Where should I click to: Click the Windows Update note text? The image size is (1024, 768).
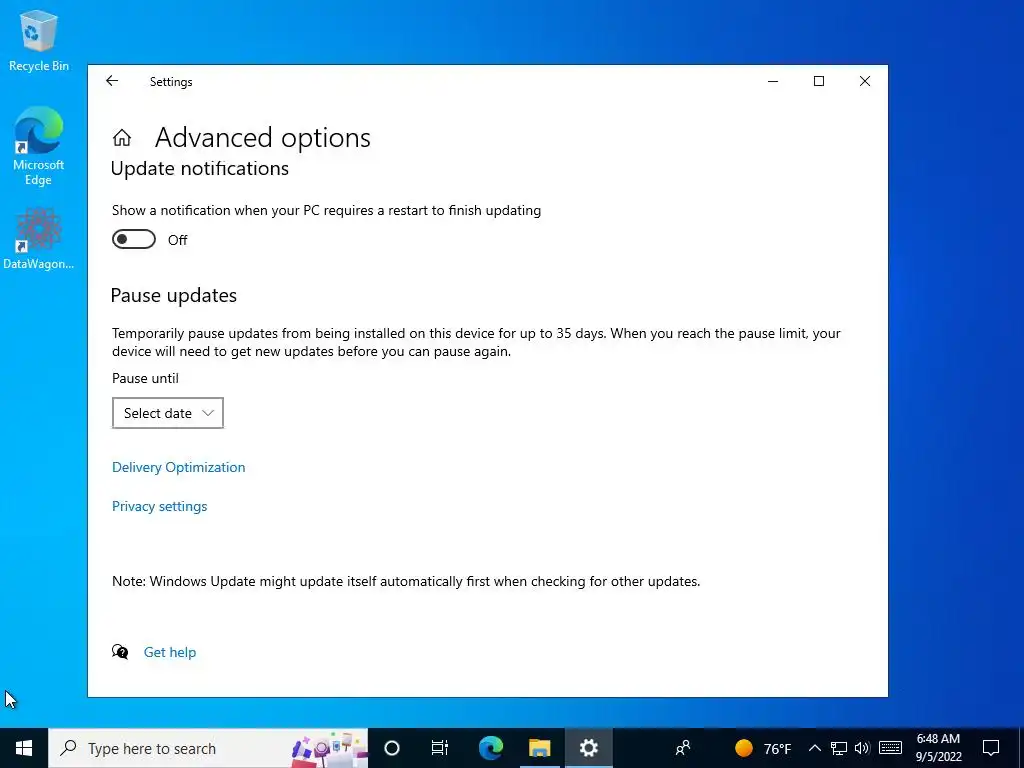406,581
